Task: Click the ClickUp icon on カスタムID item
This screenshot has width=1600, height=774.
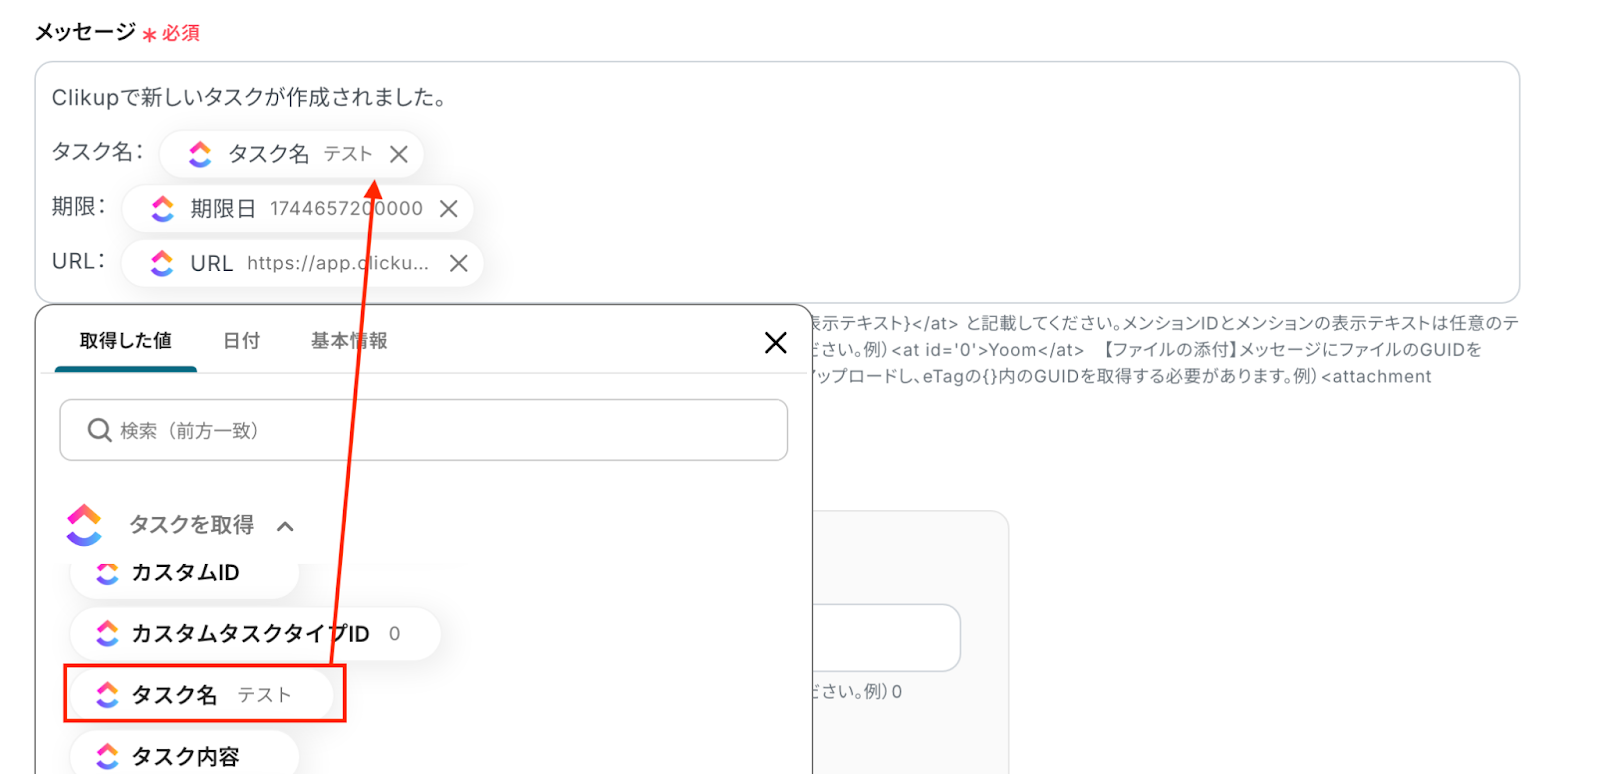Action: [107, 573]
